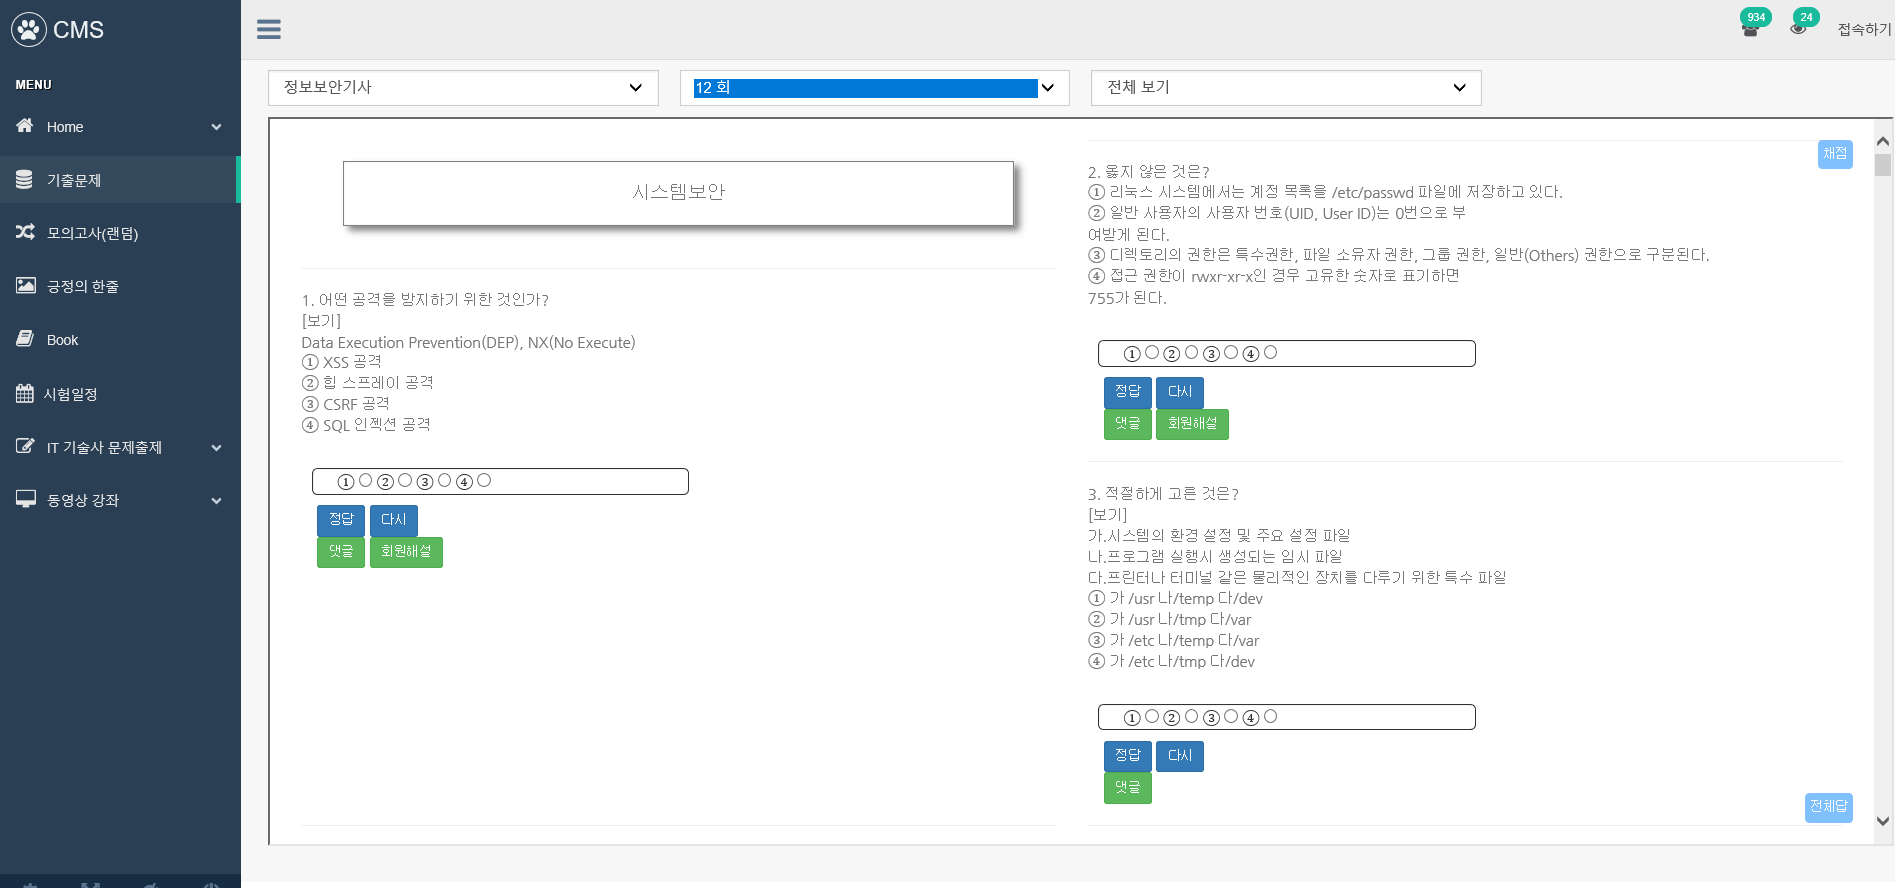Select answer ③ radio for question 1
The image size is (1895, 888).
(445, 481)
